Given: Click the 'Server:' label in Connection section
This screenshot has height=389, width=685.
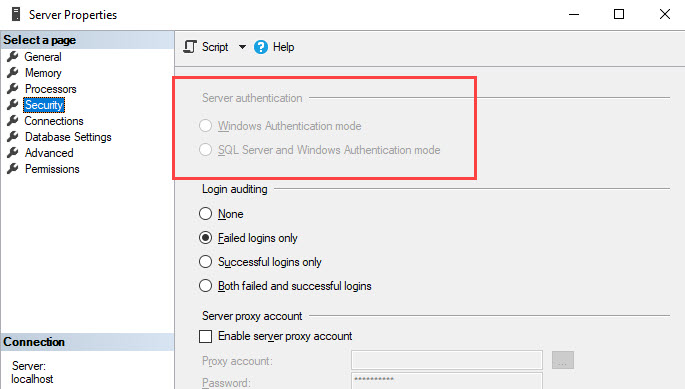Looking at the screenshot, I should click(29, 365).
